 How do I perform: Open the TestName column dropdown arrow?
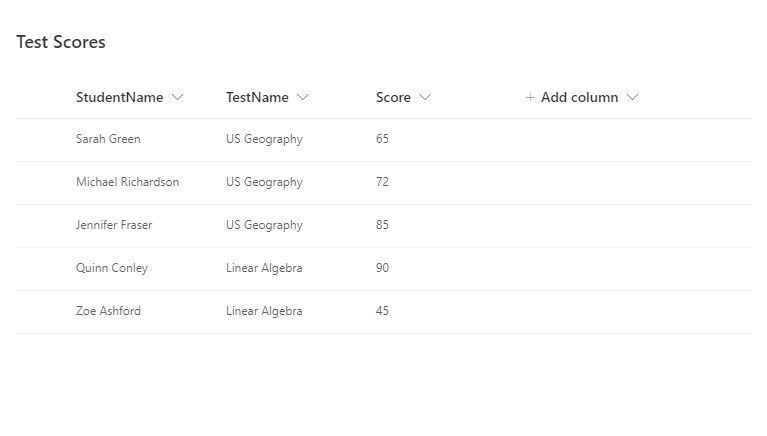click(x=303, y=97)
